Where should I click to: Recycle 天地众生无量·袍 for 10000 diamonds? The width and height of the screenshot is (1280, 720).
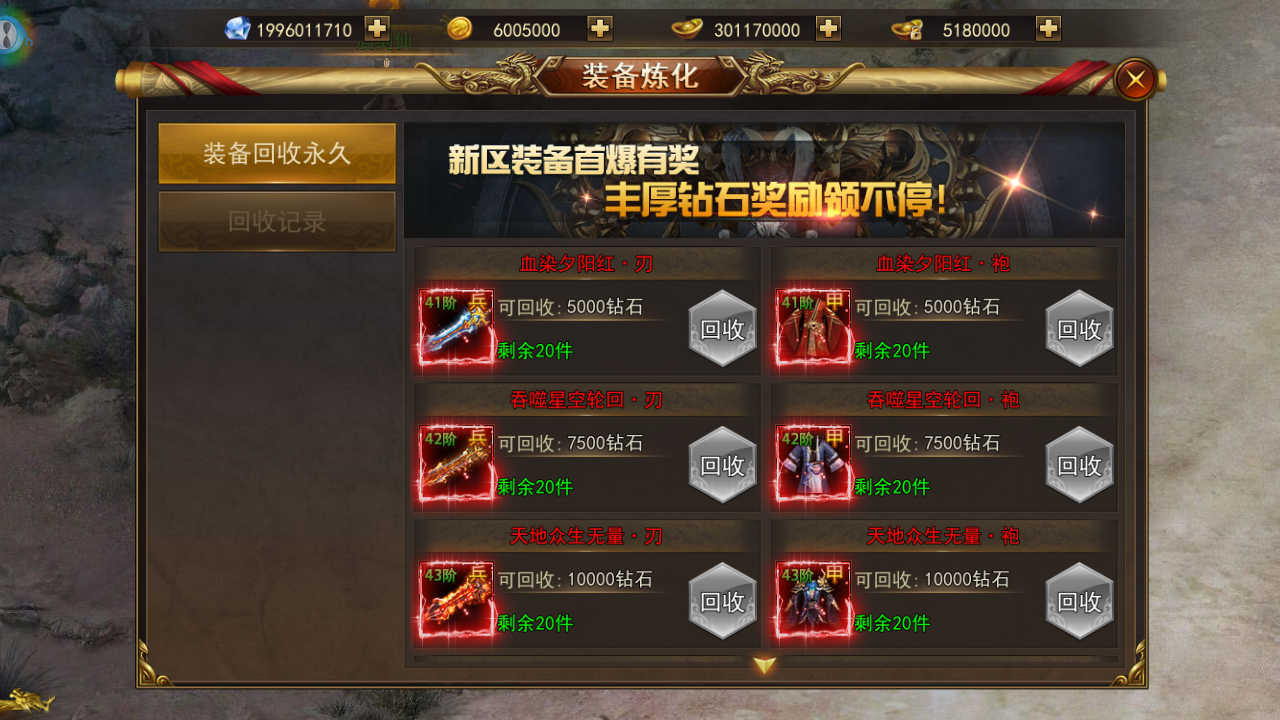point(1079,600)
